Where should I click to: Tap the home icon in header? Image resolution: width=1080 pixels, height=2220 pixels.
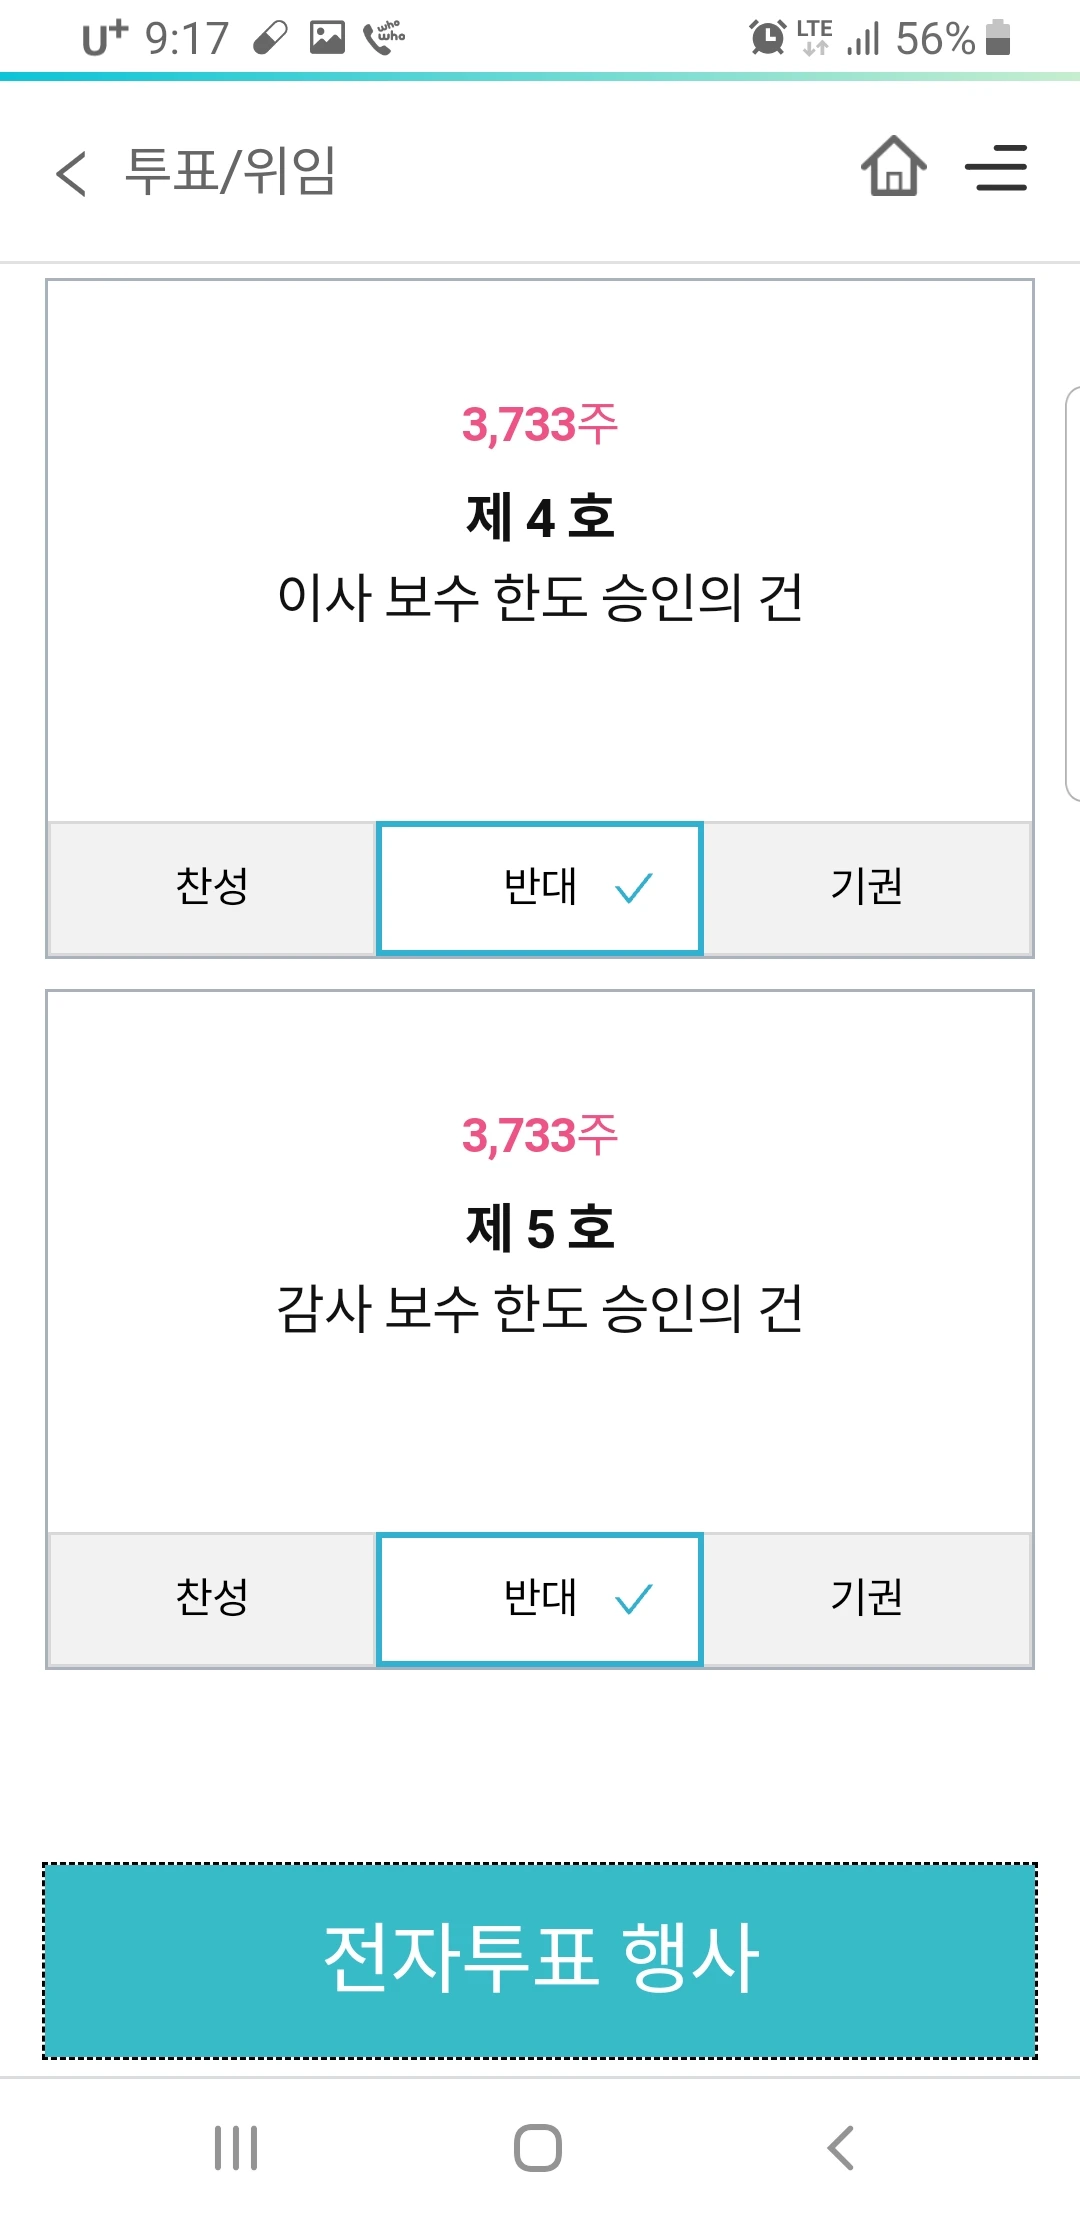click(x=894, y=166)
